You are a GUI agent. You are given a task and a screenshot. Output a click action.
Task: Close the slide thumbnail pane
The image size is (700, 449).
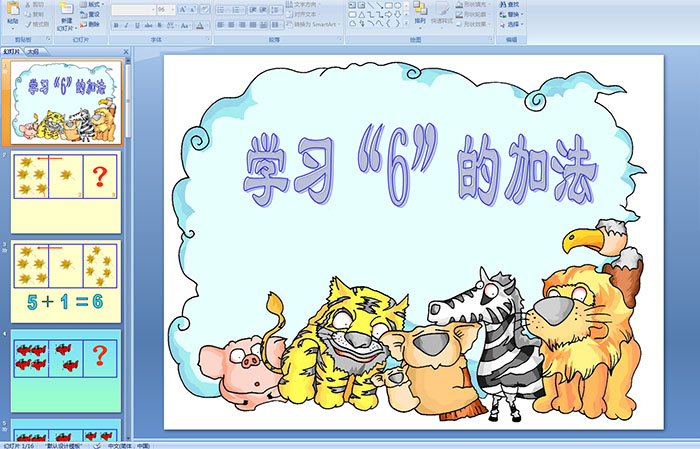tap(126, 52)
